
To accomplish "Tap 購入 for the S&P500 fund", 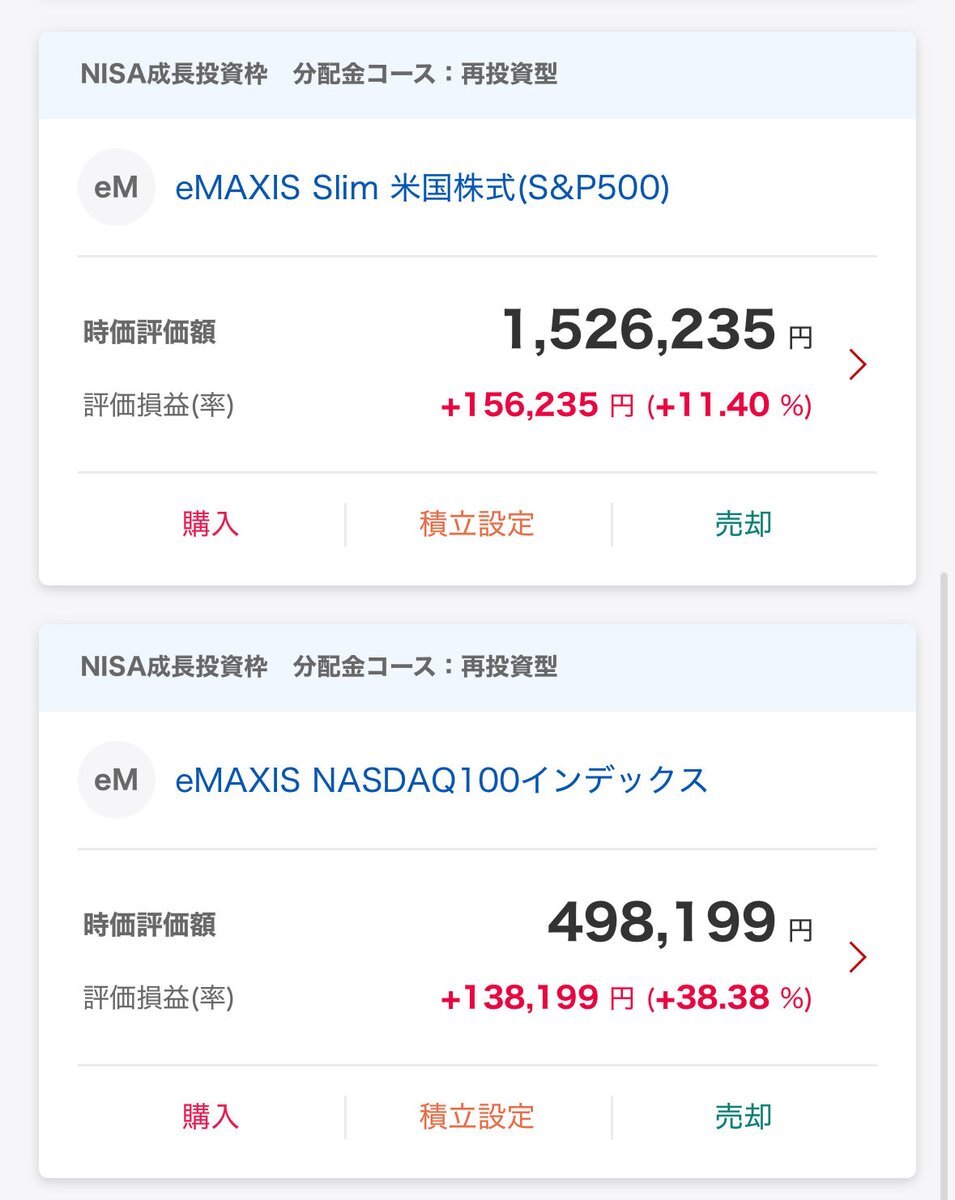I will pos(211,524).
